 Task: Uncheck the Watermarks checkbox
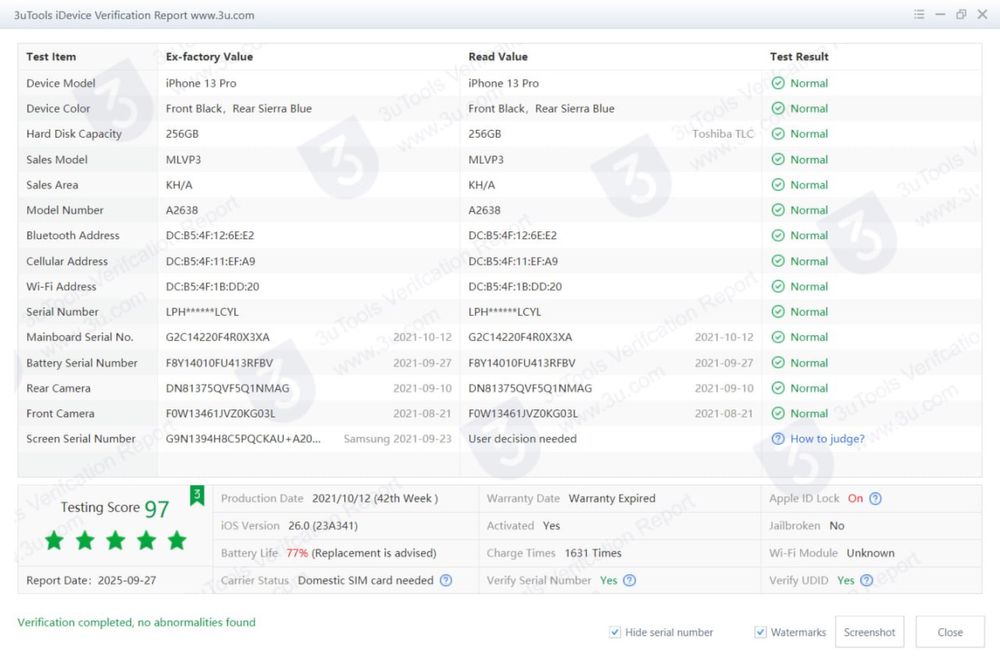coord(760,632)
